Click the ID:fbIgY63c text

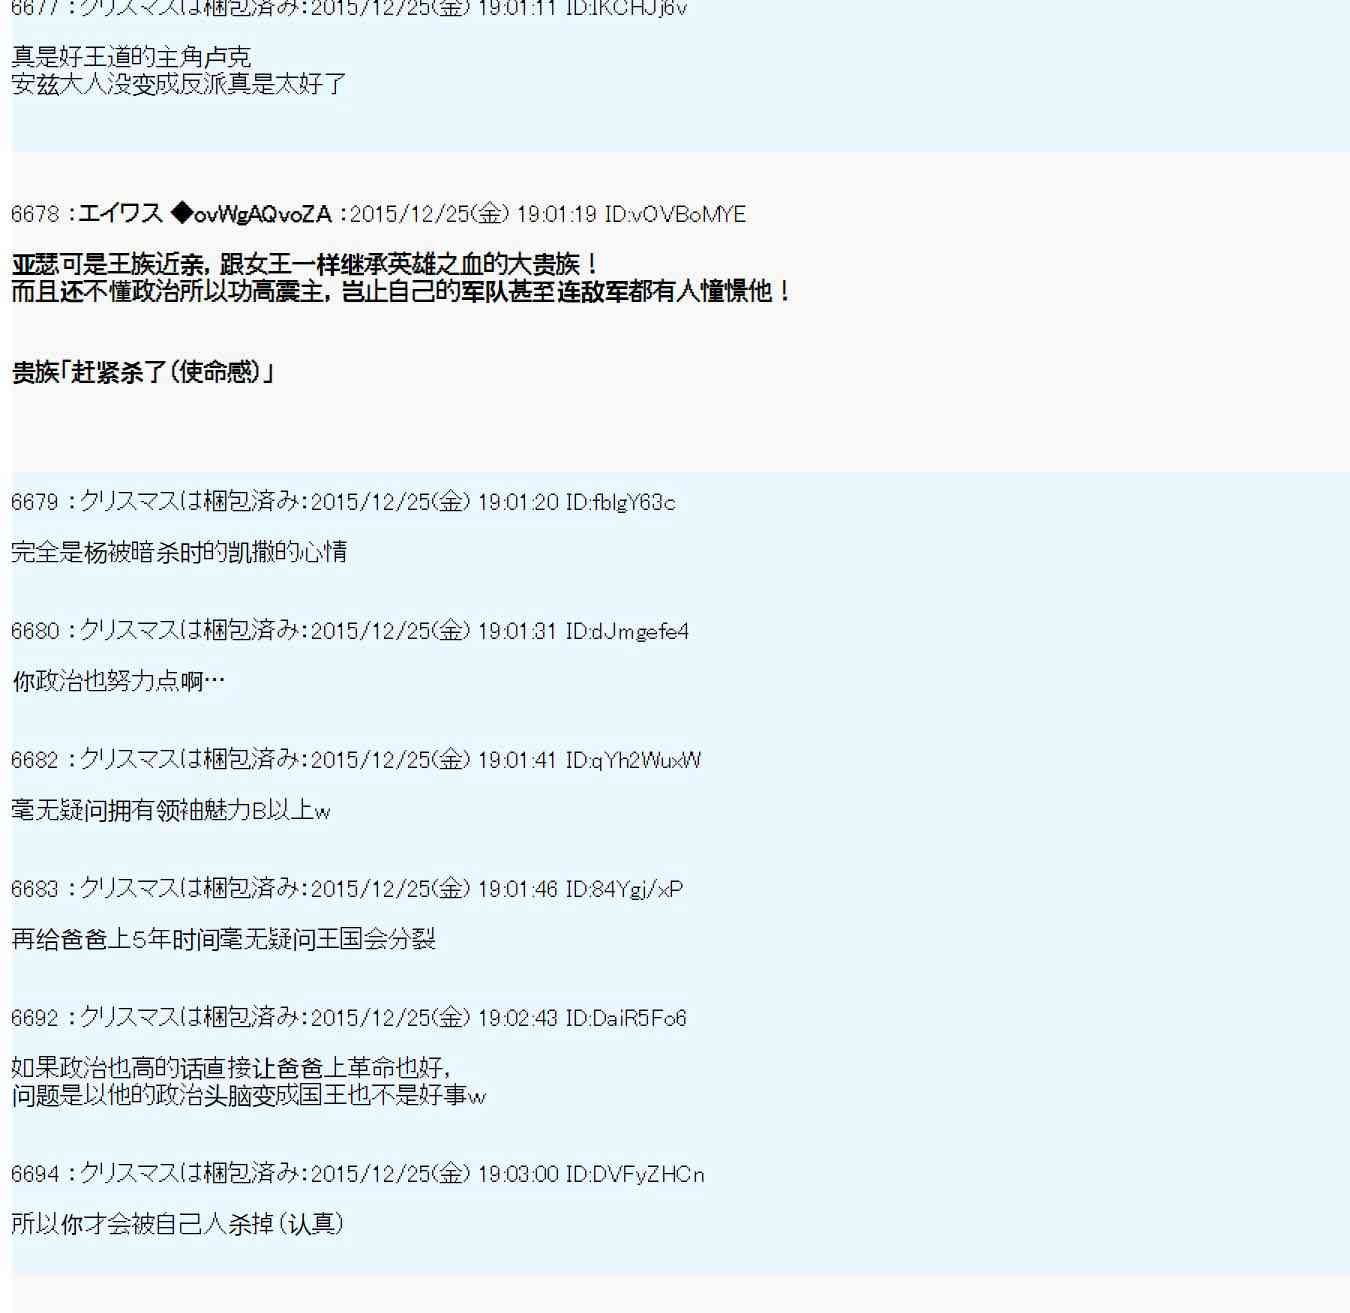tap(620, 502)
